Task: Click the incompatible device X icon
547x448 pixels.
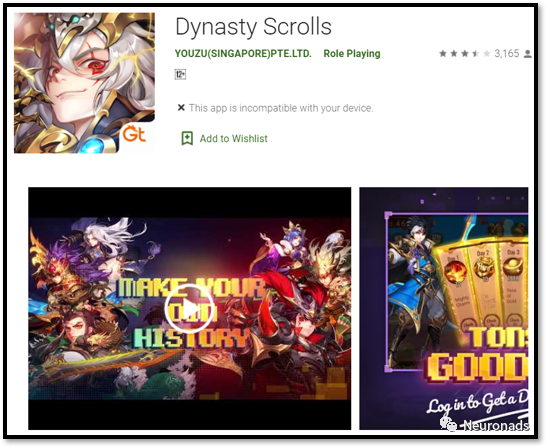Action: (x=181, y=107)
